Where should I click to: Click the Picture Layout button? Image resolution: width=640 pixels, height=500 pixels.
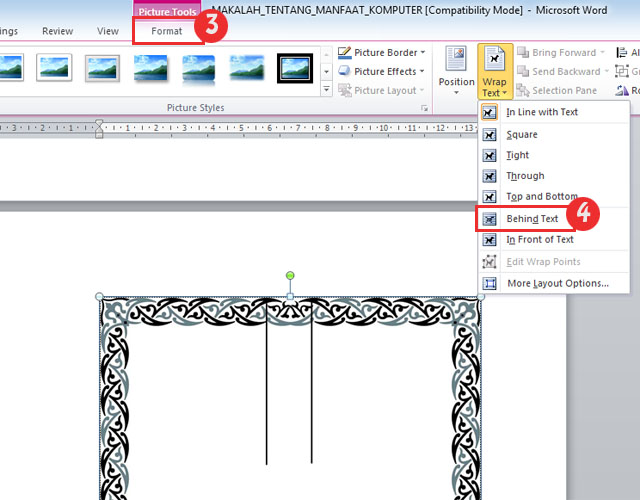pos(382,90)
